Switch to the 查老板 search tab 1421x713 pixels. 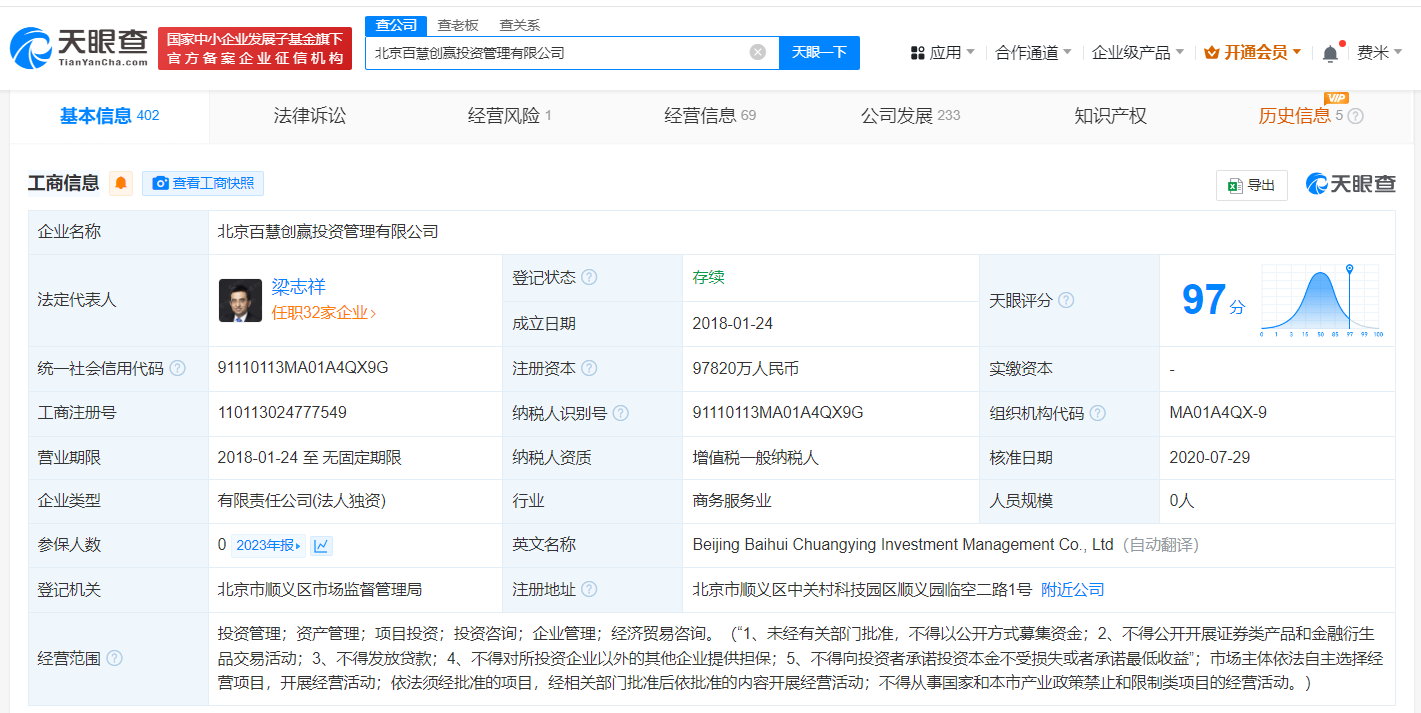(x=458, y=25)
